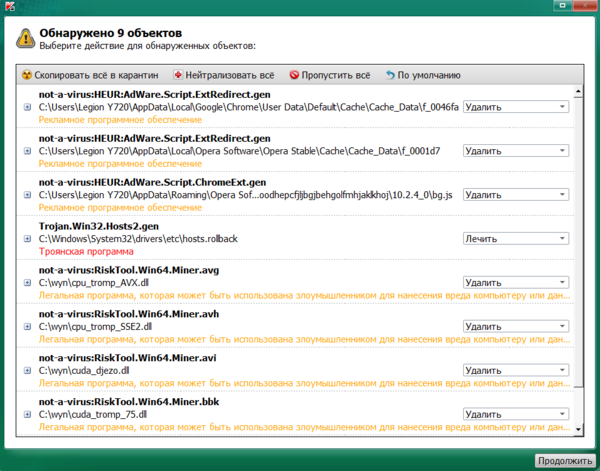The width and height of the screenshot is (600, 471).
Task: Click the red neutralize-all icon
Action: 178,75
